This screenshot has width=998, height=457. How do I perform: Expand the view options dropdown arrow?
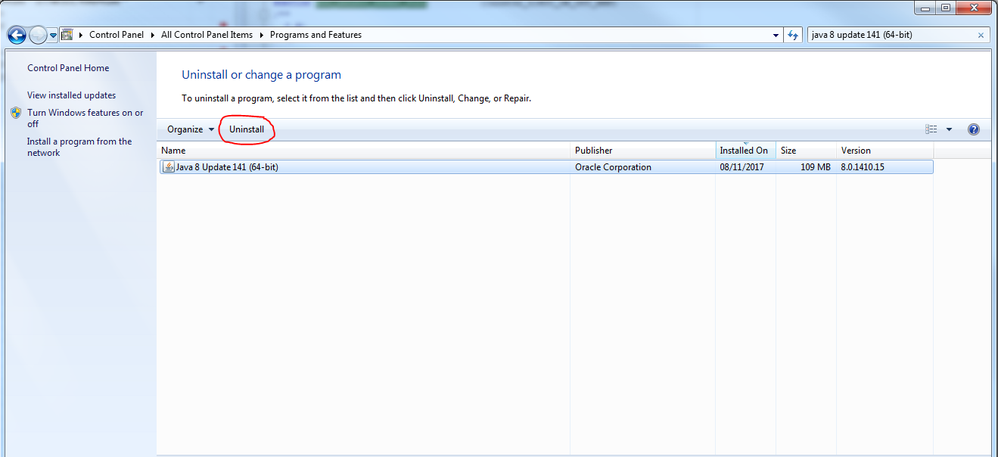(949, 129)
